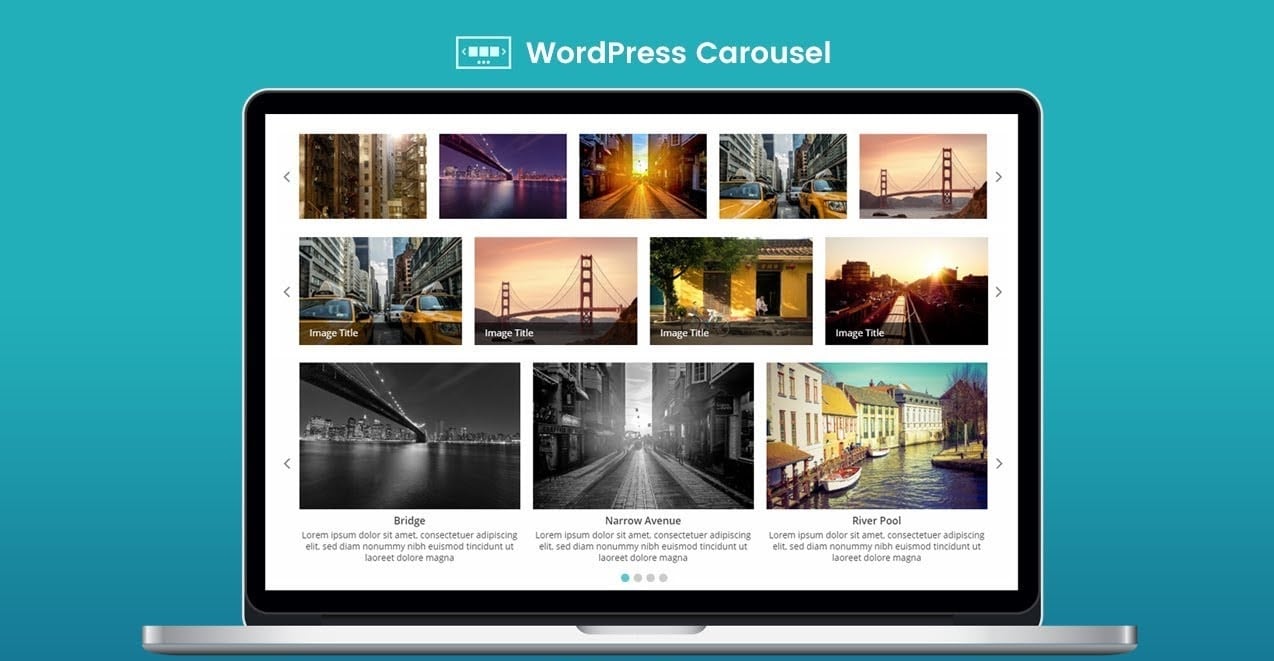
Task: Open the yellow taxis thumbnail in top row
Action: click(783, 176)
